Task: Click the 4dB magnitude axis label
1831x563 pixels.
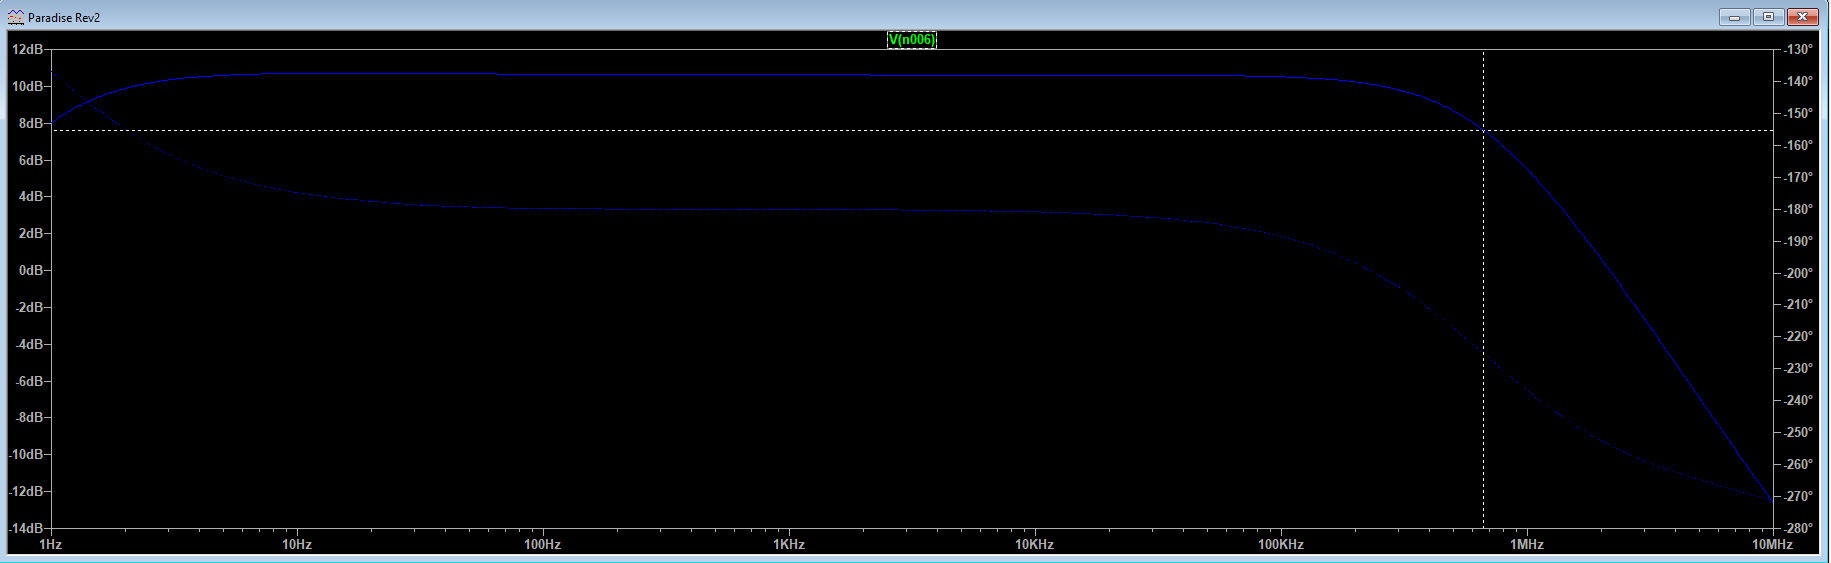Action: tap(31, 196)
